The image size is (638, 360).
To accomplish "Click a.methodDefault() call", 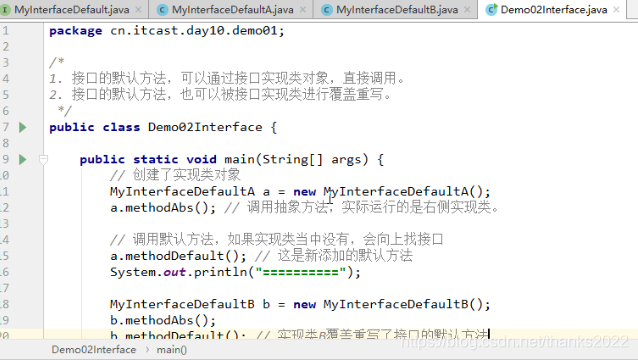I will click(178, 256).
